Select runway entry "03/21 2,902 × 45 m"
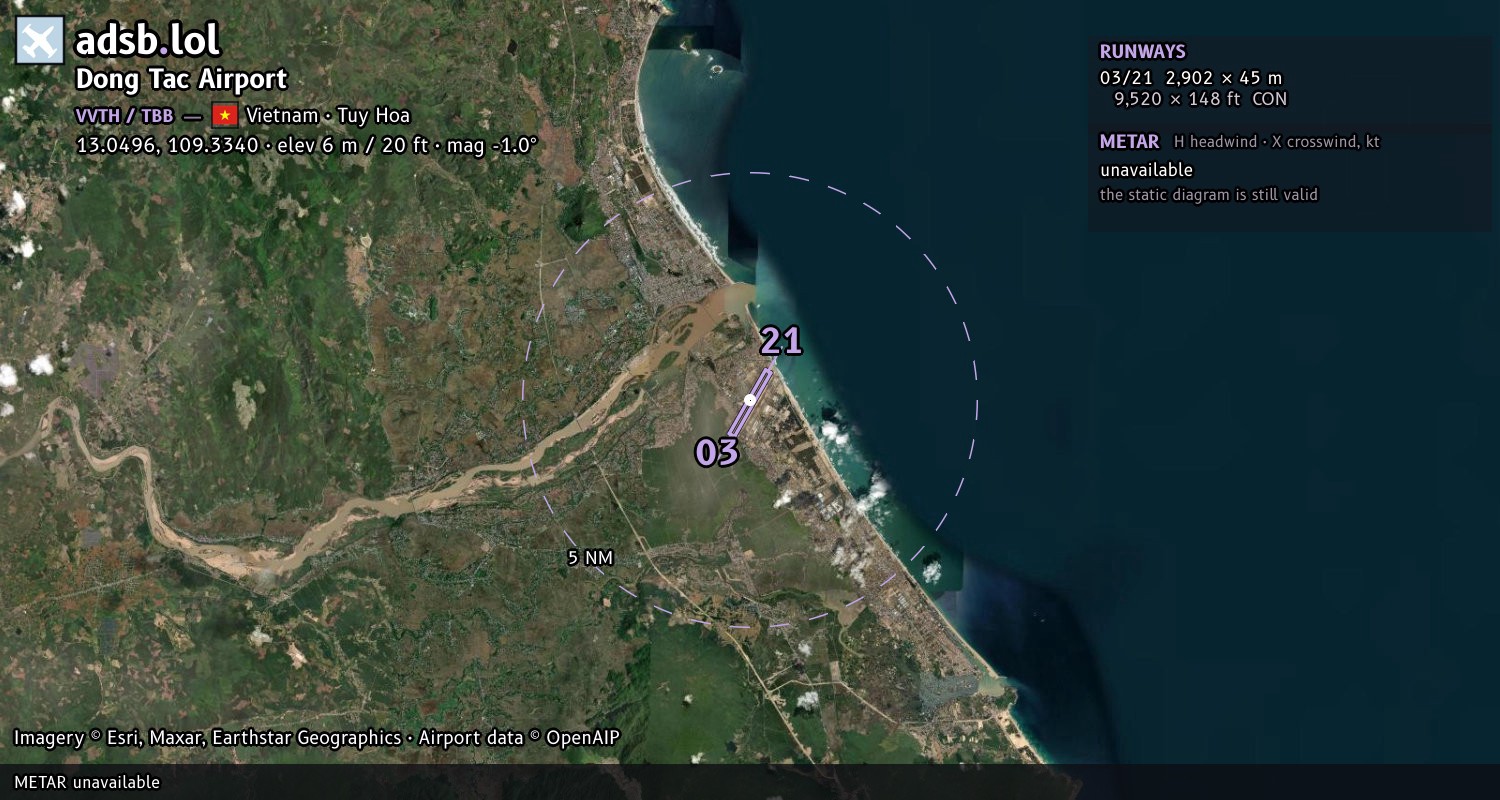Viewport: 1500px width, 800px height. pos(1191,78)
